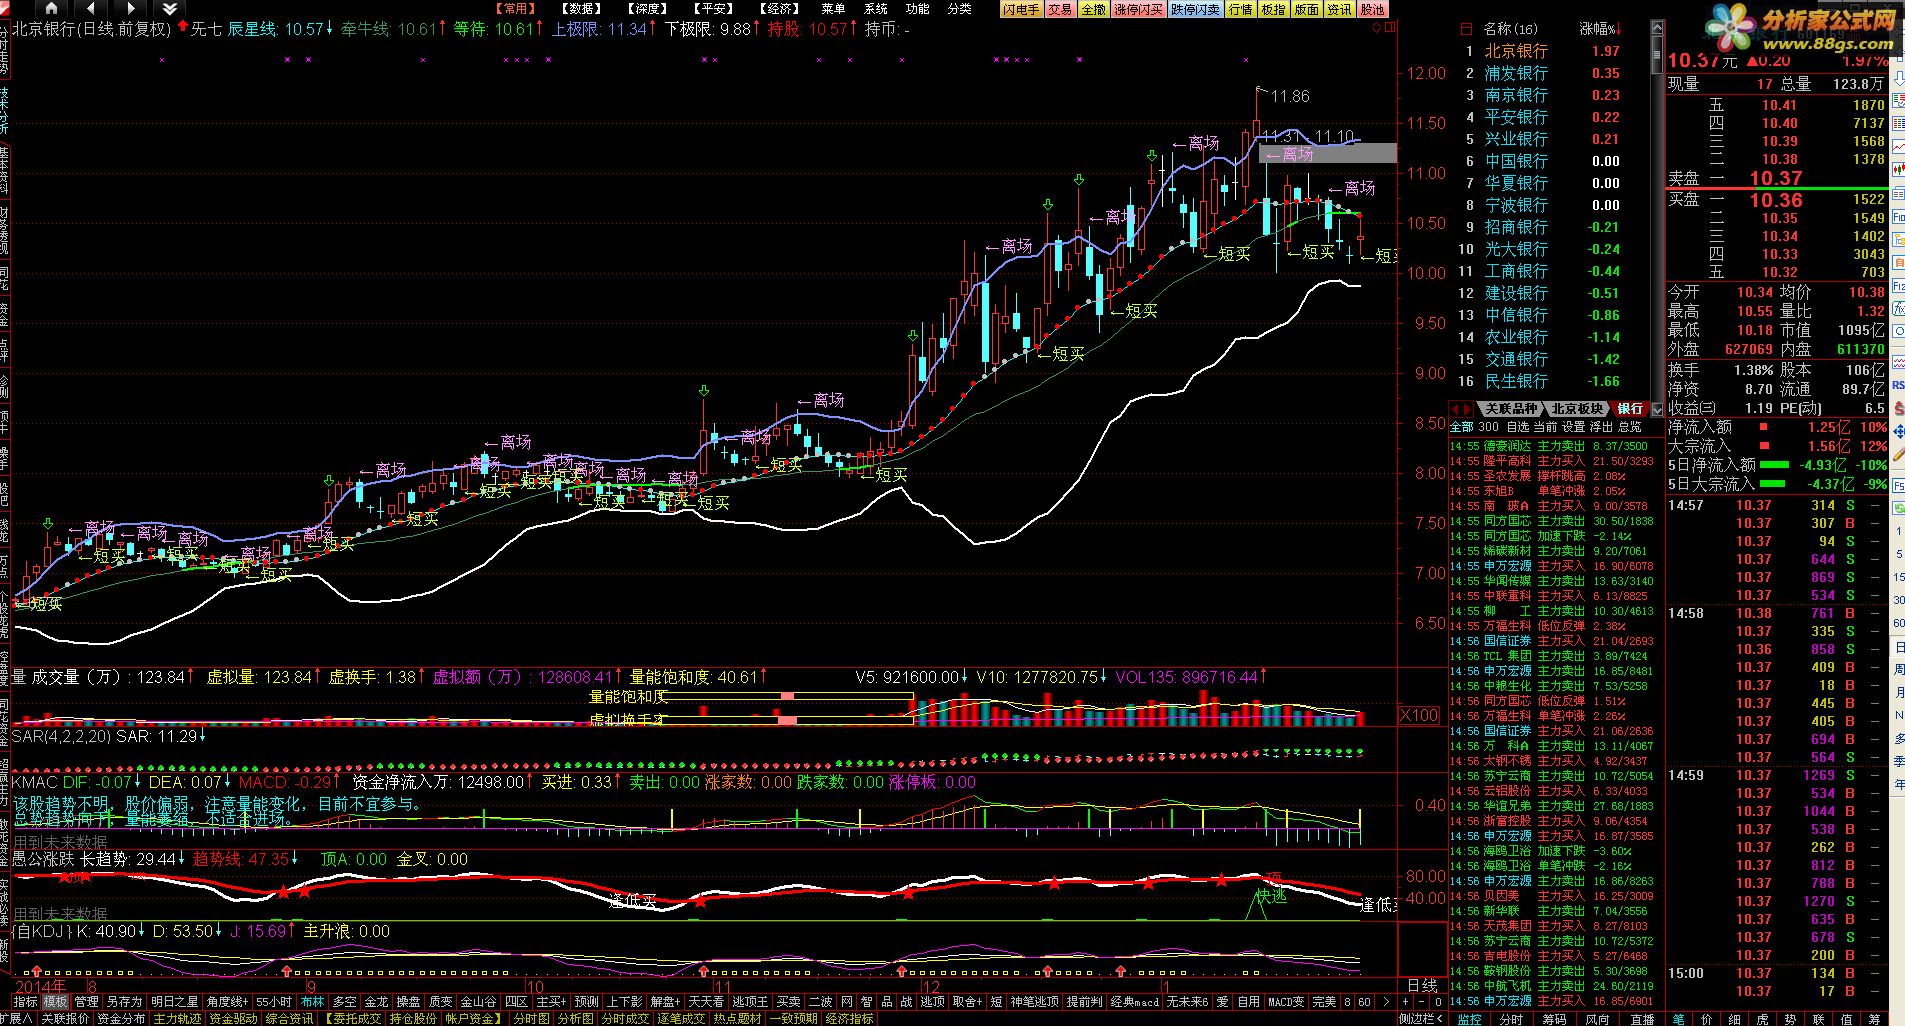The height and width of the screenshot is (1026, 1905).
Task: Select 招商银行 in the stock list
Action: pos(1515,227)
